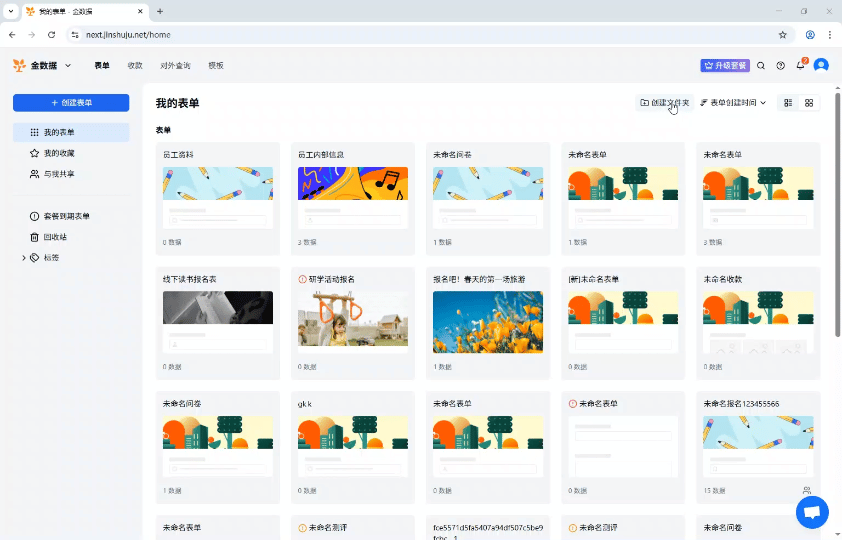Screen dimensions: 842x540
Task: Select 回收站 in the sidebar
Action: [55, 237]
